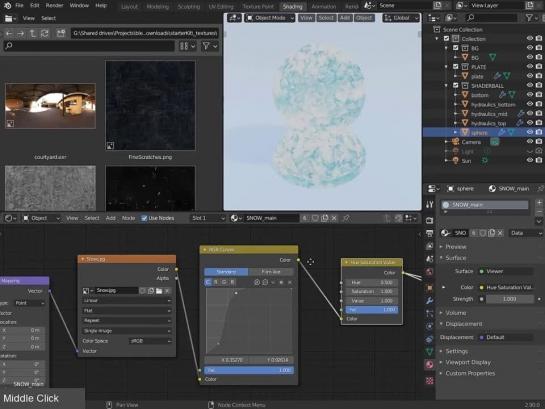Viewport: 545px width, 409px height.
Task: Add a new material slot
Action: 539,203
